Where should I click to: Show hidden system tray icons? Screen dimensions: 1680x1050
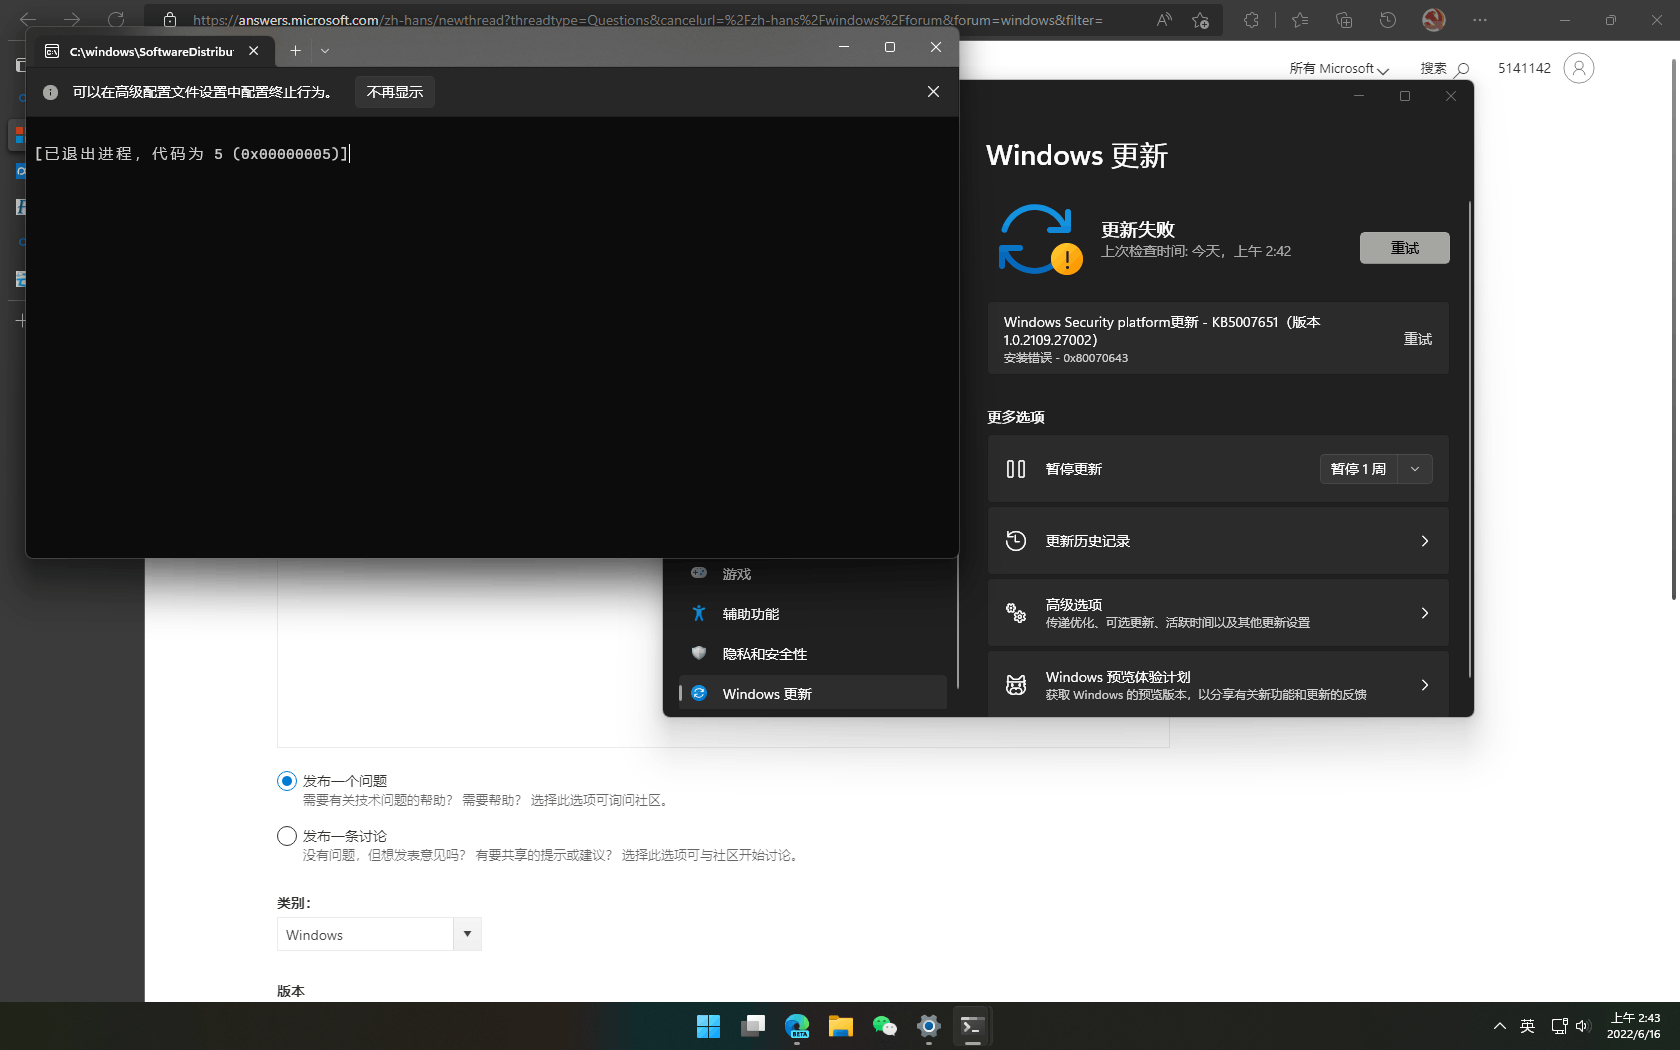(x=1500, y=1026)
